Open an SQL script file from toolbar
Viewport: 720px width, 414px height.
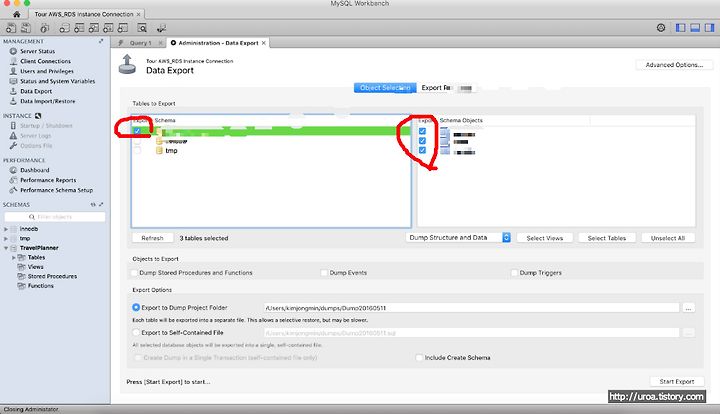point(26,28)
